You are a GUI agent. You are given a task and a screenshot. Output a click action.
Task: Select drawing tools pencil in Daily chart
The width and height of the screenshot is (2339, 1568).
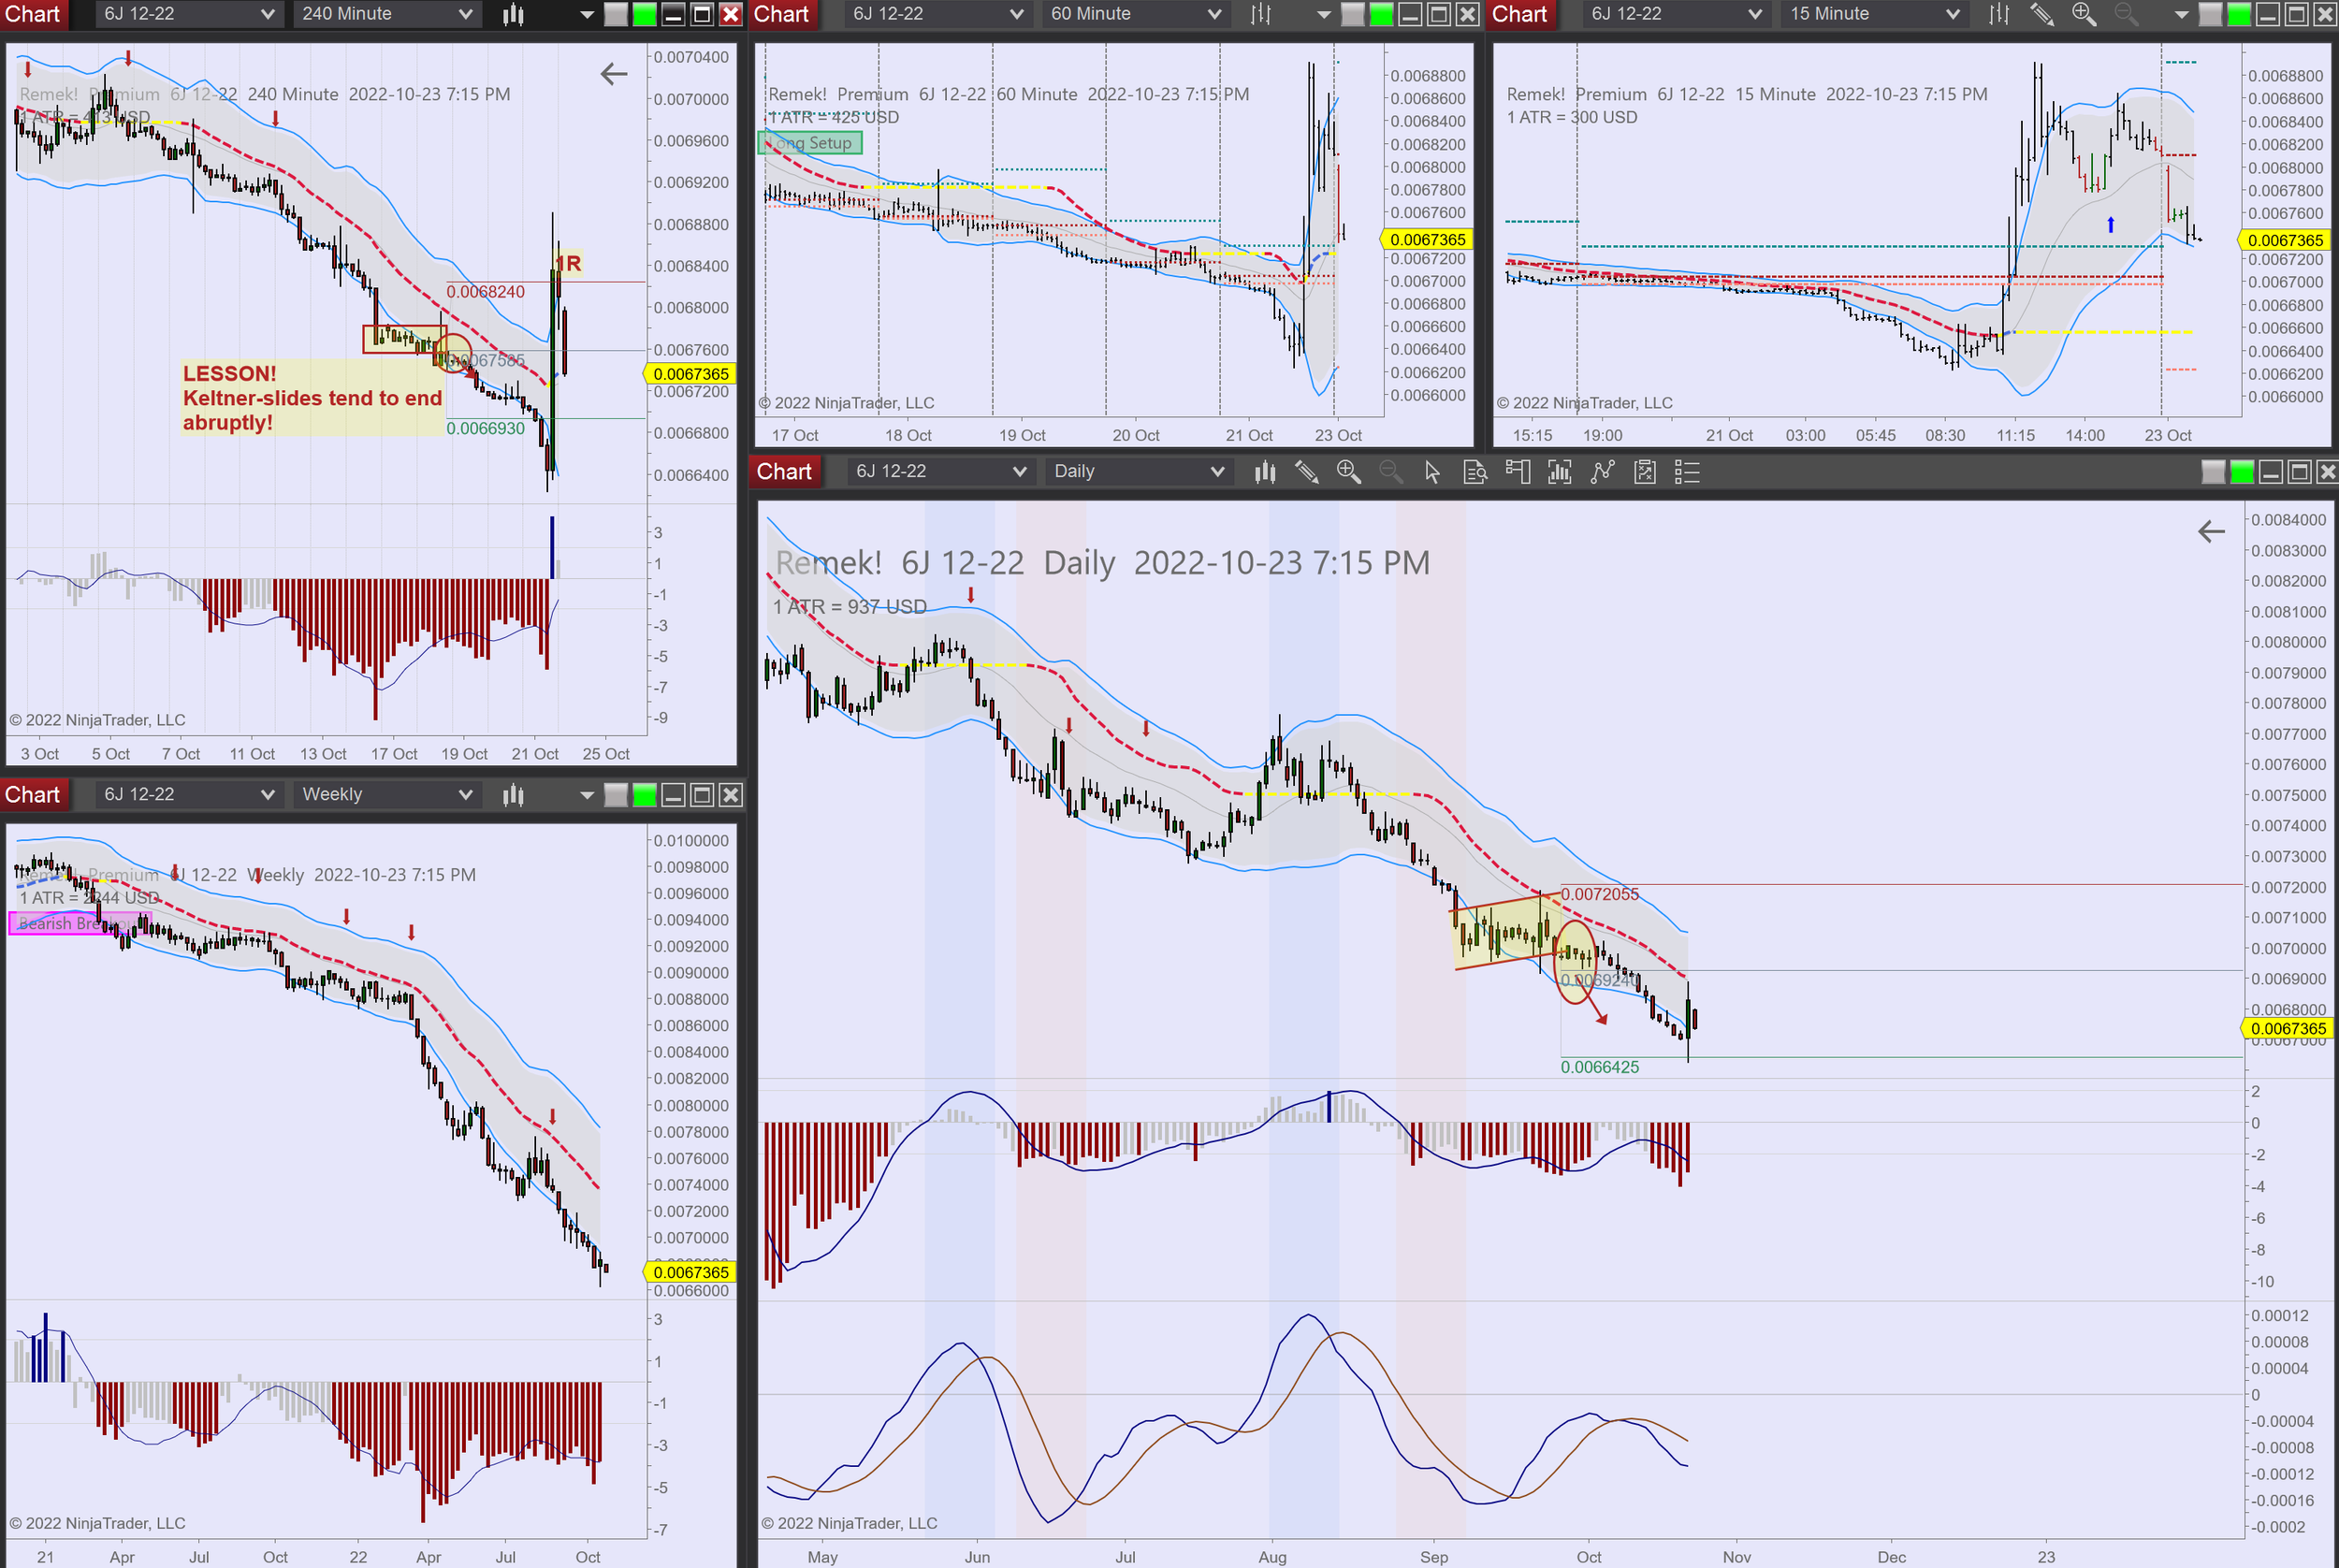pos(1306,472)
